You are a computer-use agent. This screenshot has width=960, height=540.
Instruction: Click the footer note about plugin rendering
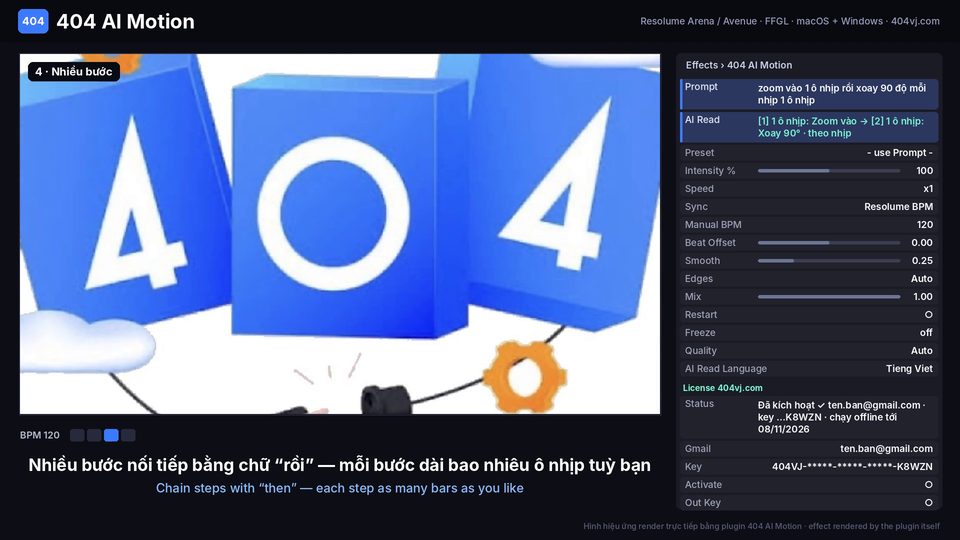point(761,526)
